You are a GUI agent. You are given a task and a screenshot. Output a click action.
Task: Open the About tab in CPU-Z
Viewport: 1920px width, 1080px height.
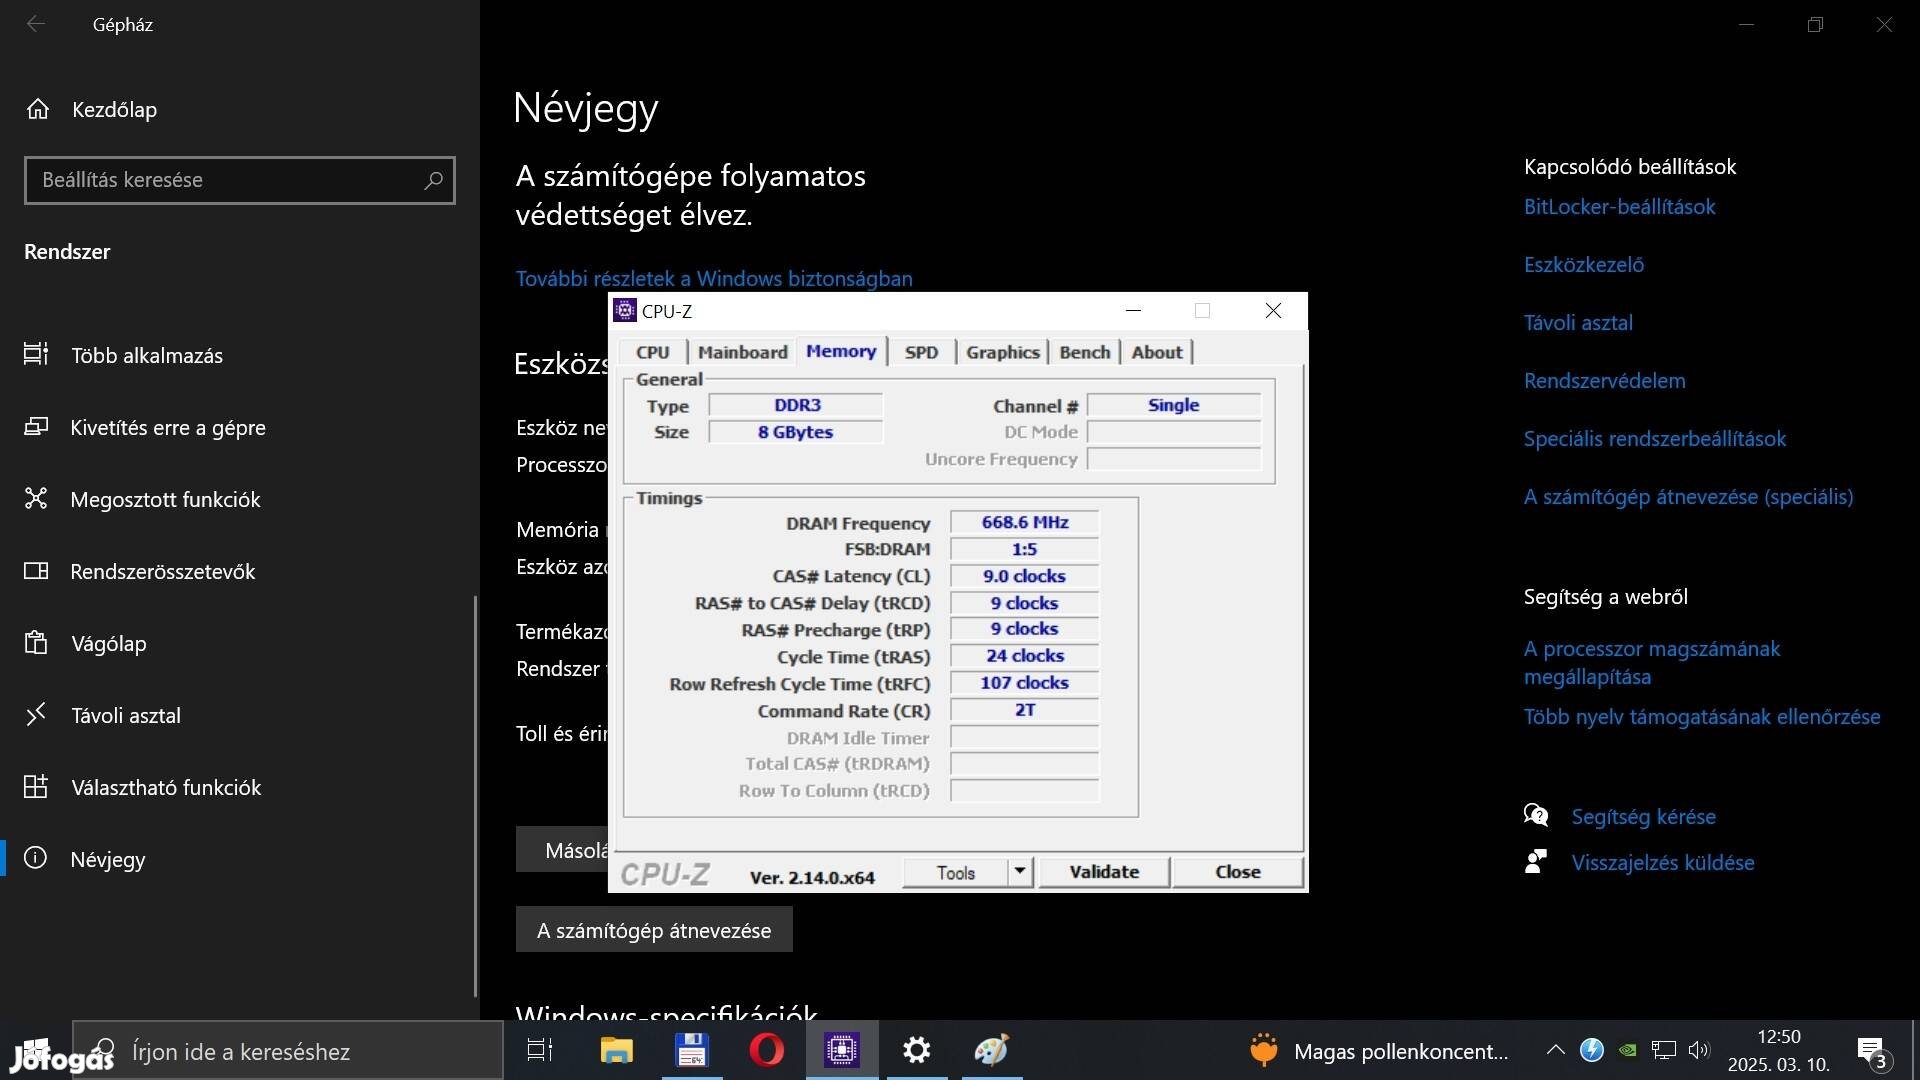click(x=1157, y=352)
